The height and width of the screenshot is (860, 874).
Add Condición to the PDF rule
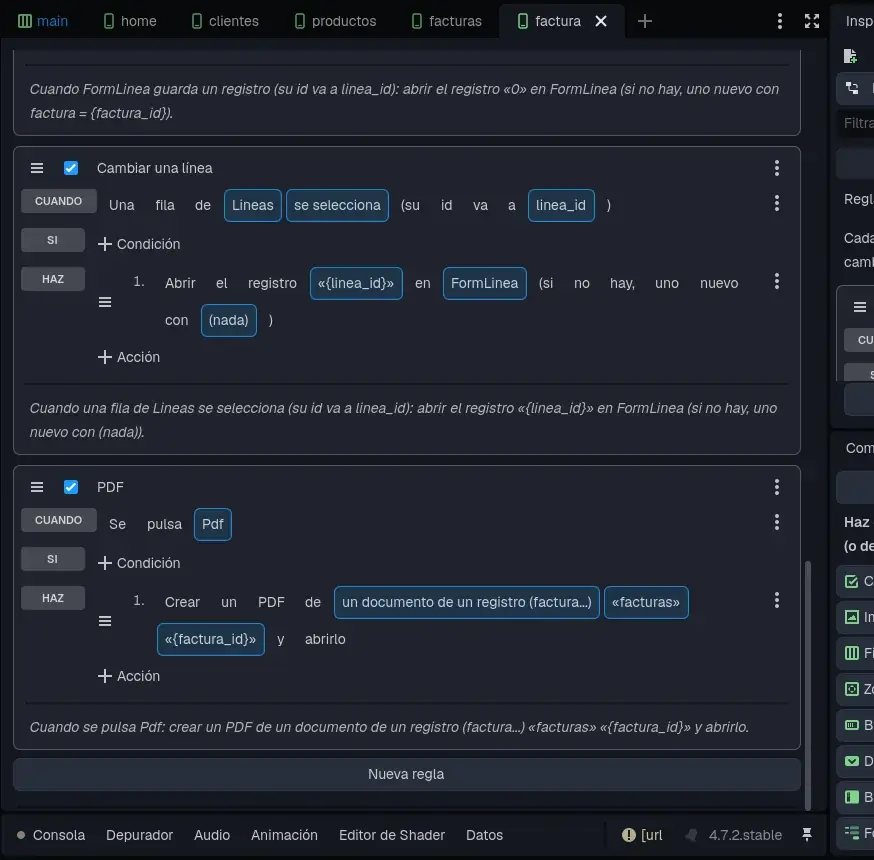click(139, 563)
